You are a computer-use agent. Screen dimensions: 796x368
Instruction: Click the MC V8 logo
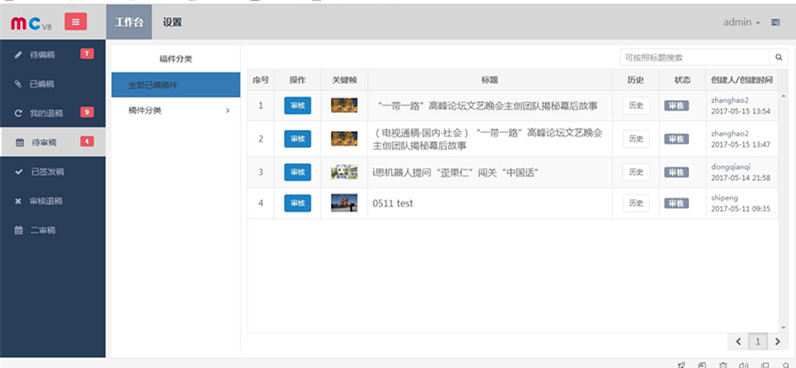tap(31, 23)
